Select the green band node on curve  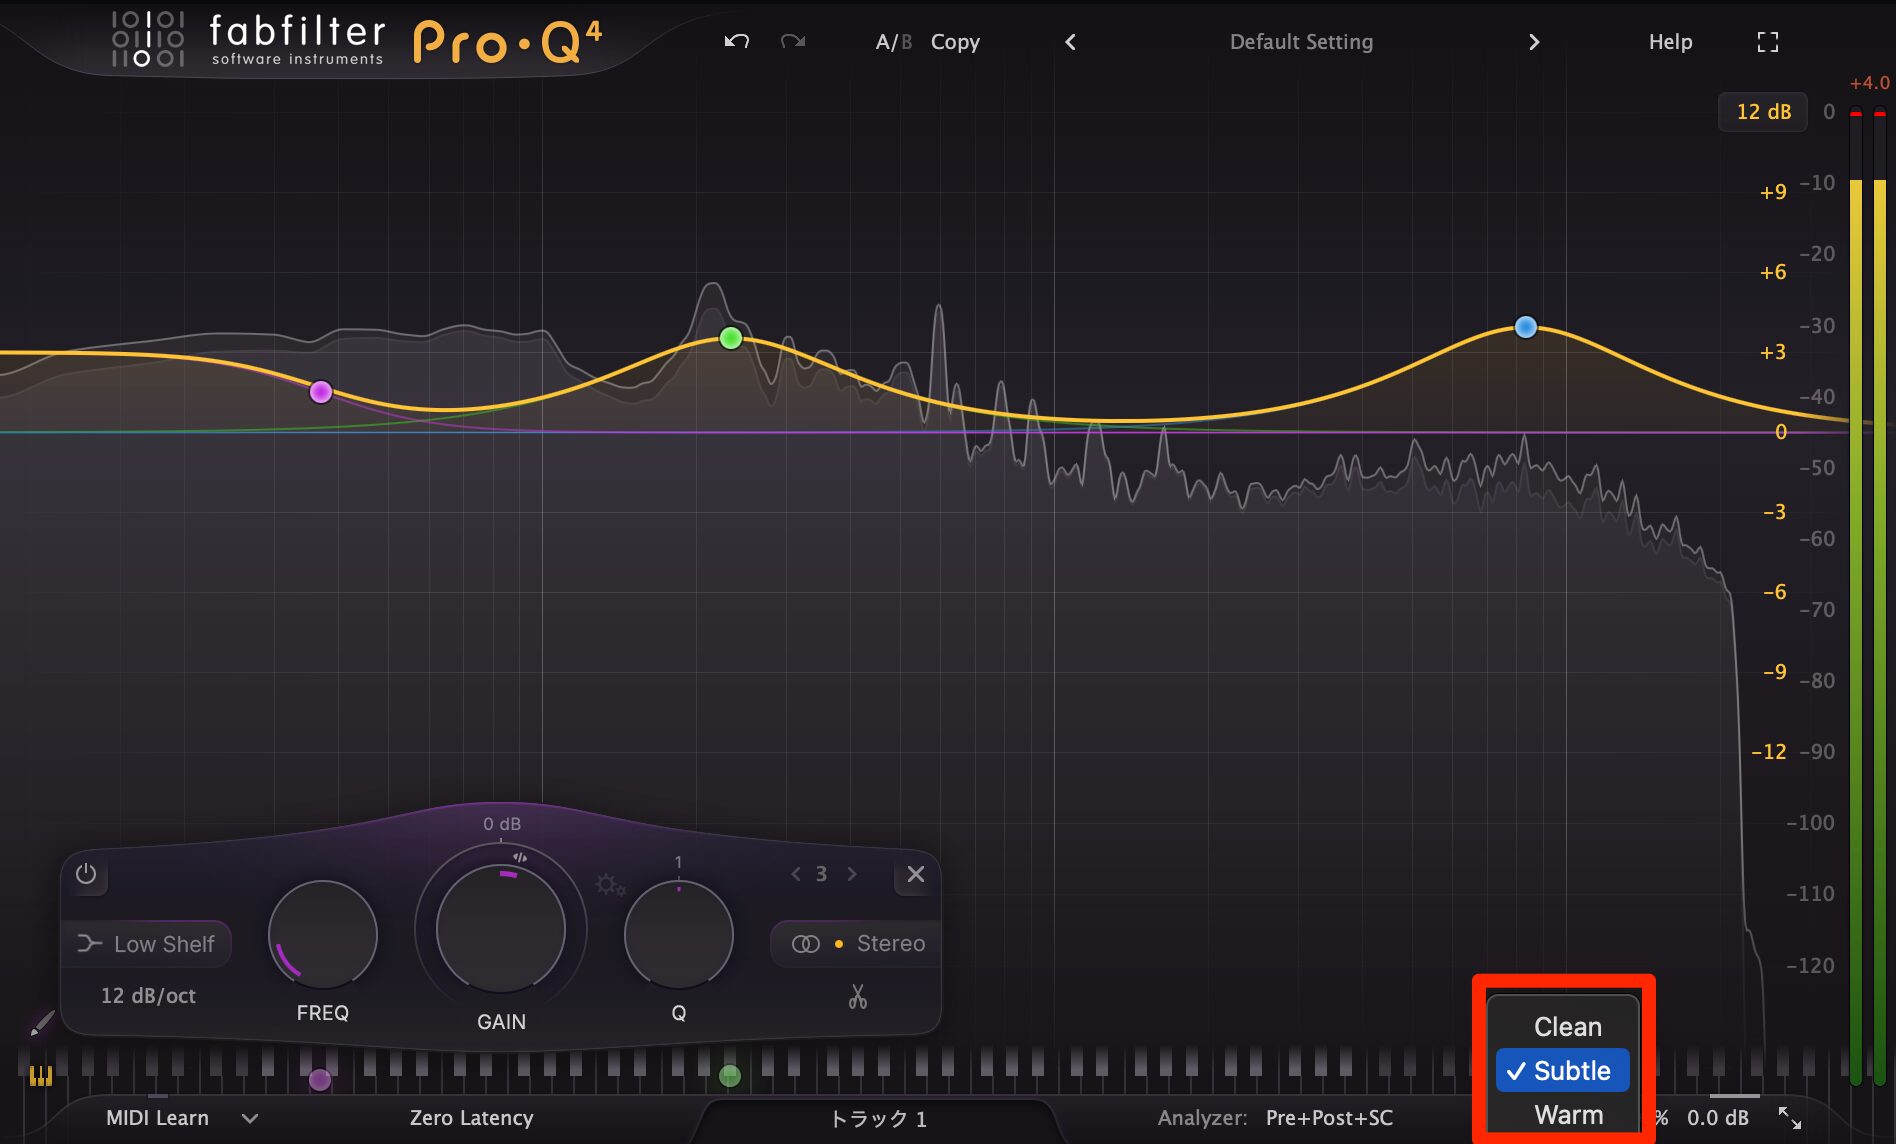(x=731, y=338)
